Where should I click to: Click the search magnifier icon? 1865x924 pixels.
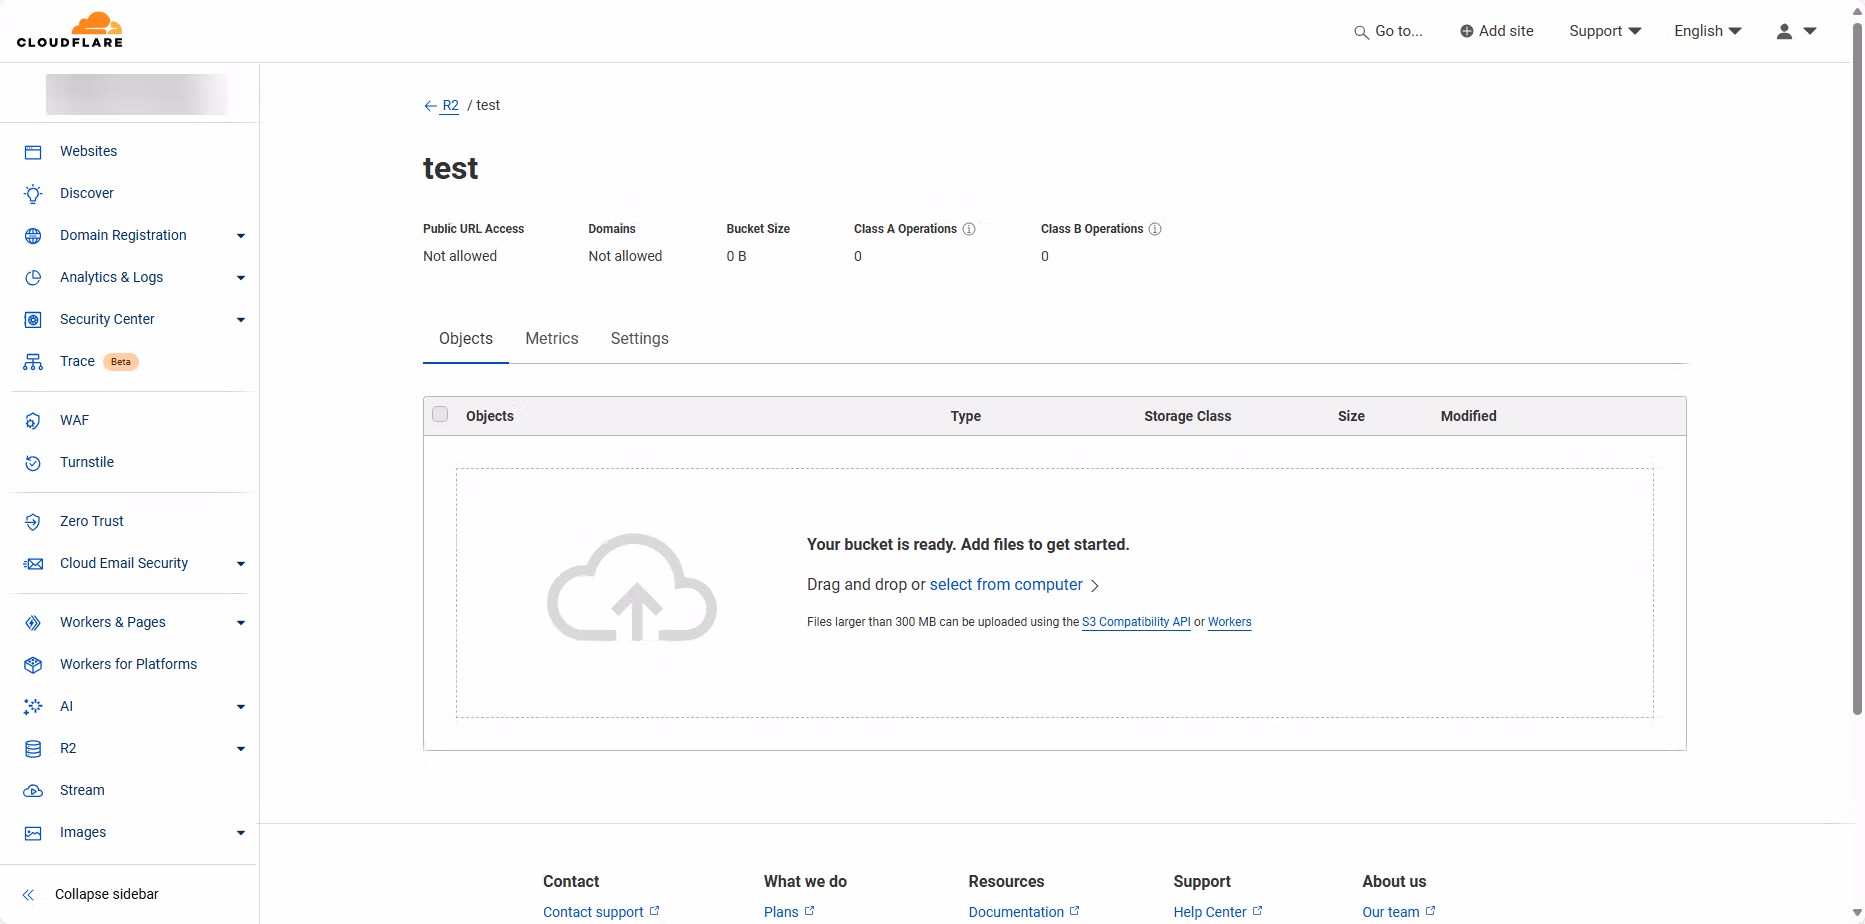[1361, 32]
